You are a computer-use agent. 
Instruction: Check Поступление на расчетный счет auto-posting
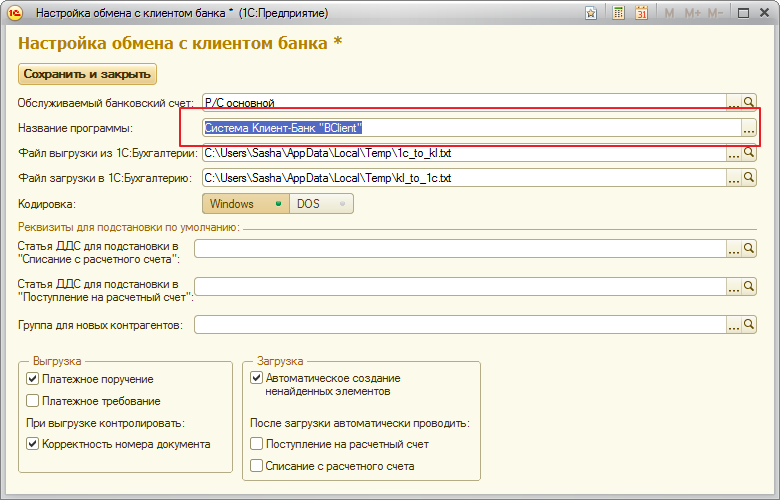[257, 444]
